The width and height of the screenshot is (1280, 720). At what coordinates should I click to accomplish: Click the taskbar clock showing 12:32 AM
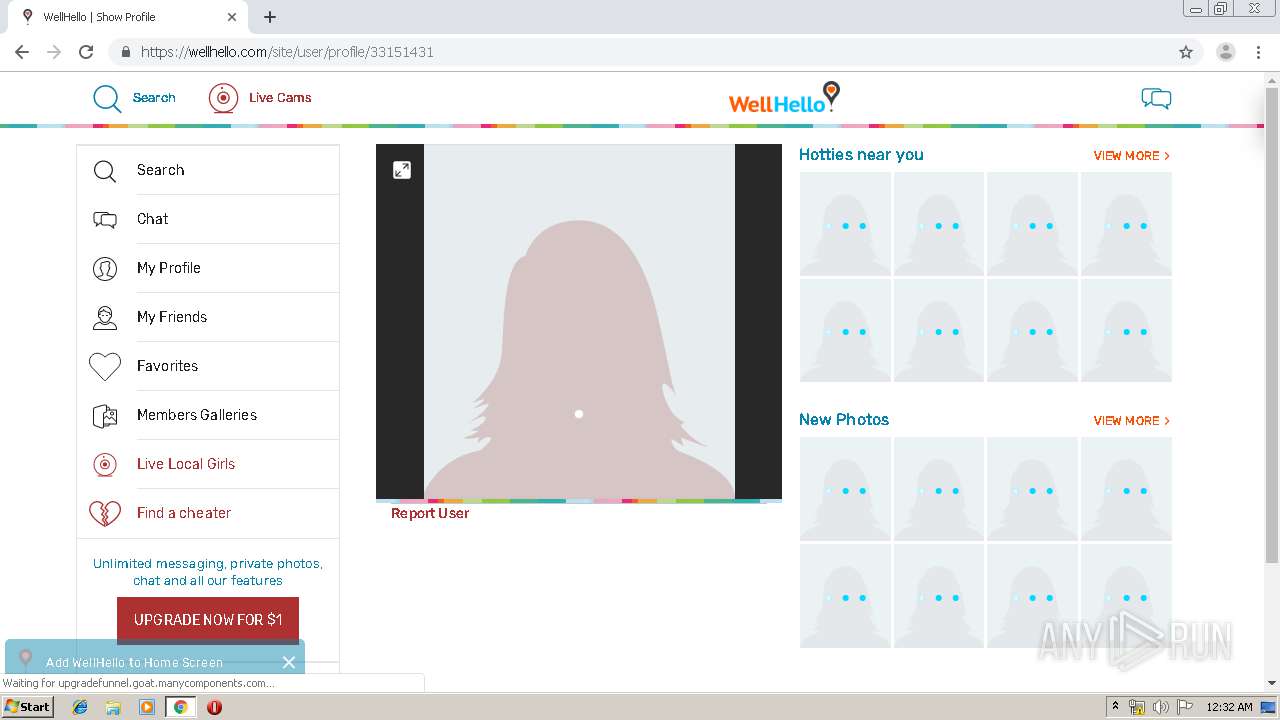(x=1229, y=707)
